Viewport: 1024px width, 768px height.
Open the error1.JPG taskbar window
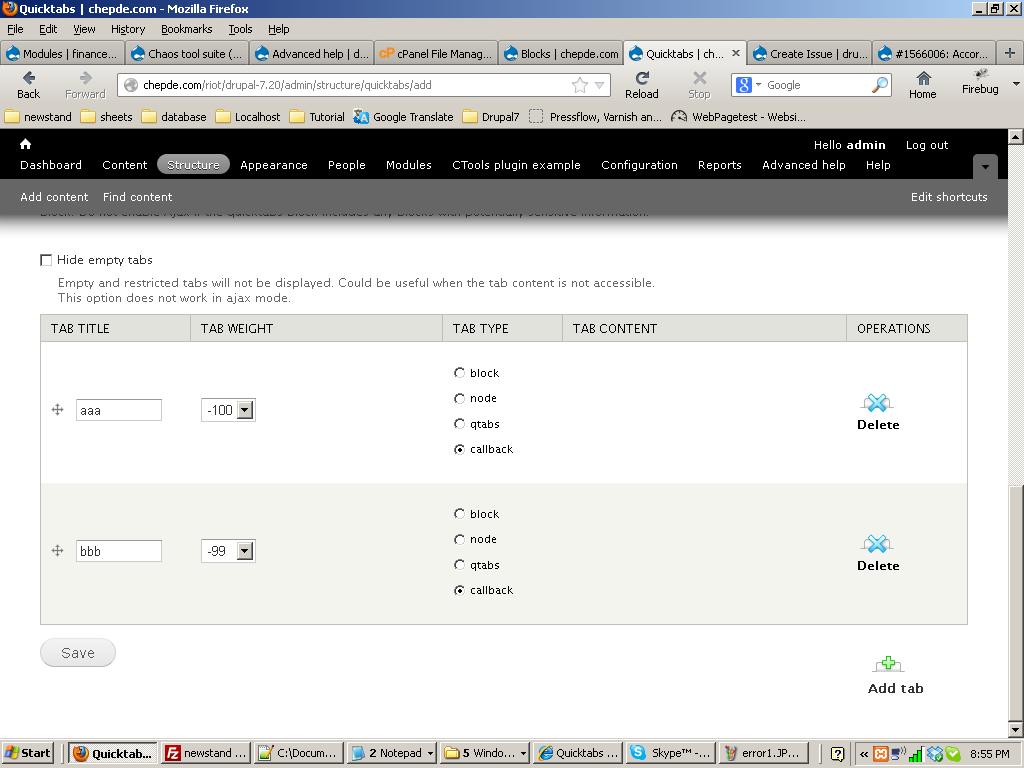coord(763,753)
